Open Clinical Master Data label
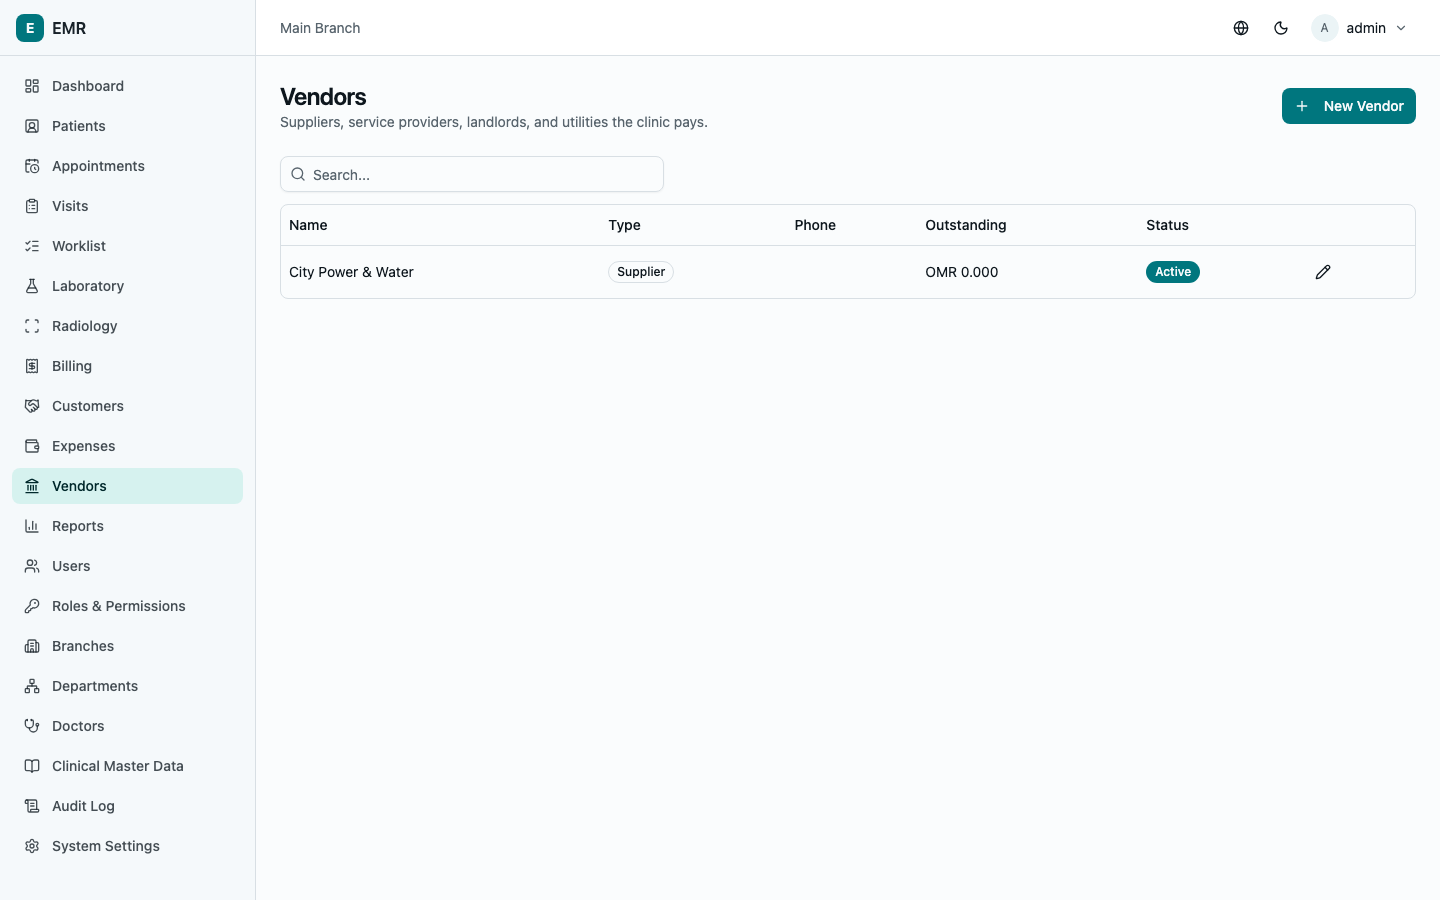Viewport: 1440px width, 900px height. 118,766
